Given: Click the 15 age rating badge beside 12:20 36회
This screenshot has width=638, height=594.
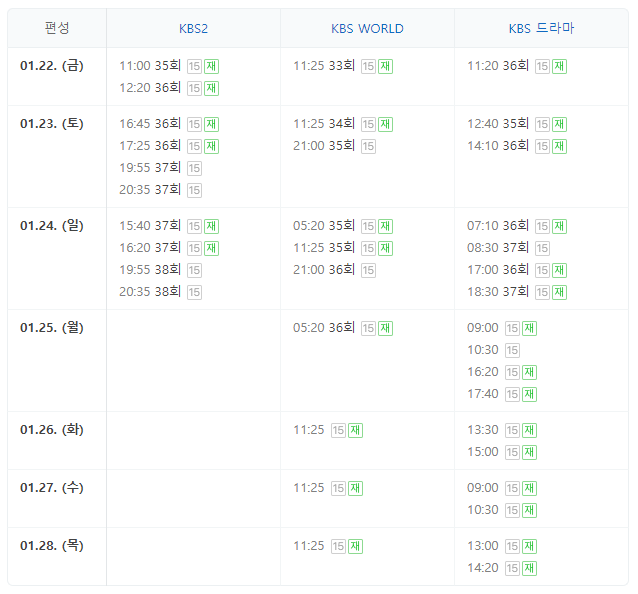Looking at the screenshot, I should coord(194,88).
